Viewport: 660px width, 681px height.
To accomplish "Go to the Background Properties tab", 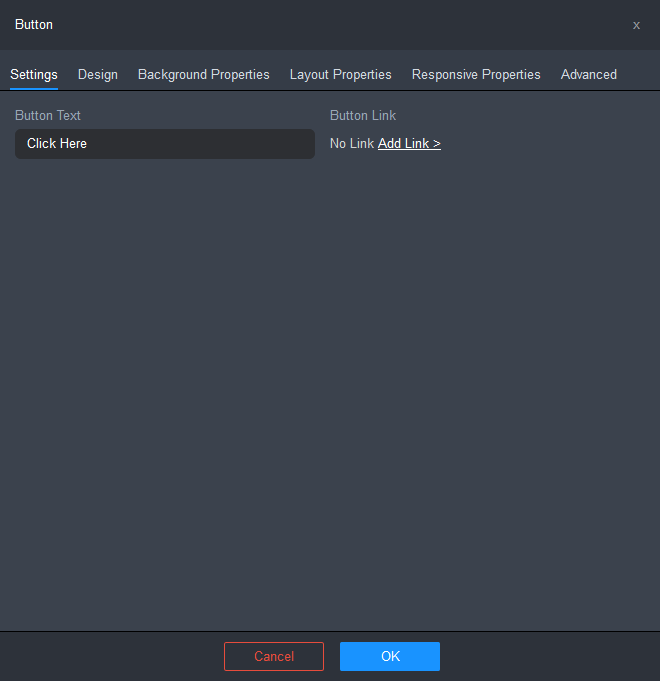I will point(204,75).
